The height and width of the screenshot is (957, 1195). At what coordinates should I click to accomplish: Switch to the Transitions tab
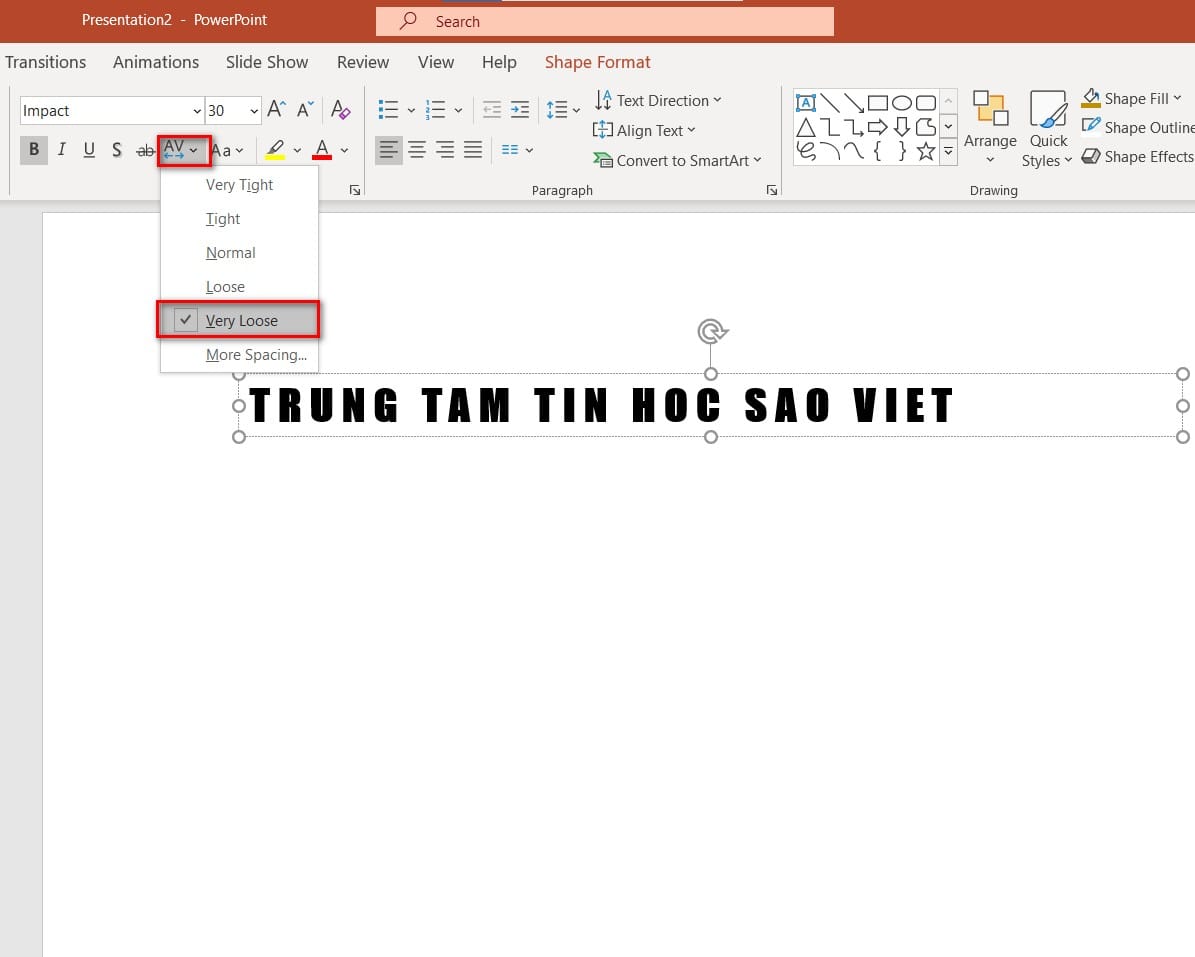pos(46,62)
